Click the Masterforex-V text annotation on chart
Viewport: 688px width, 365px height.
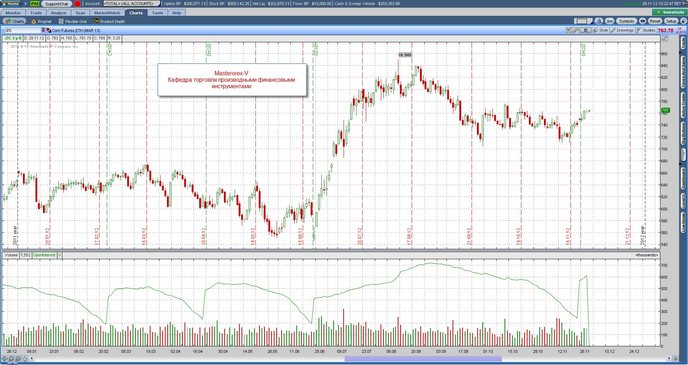pos(232,80)
